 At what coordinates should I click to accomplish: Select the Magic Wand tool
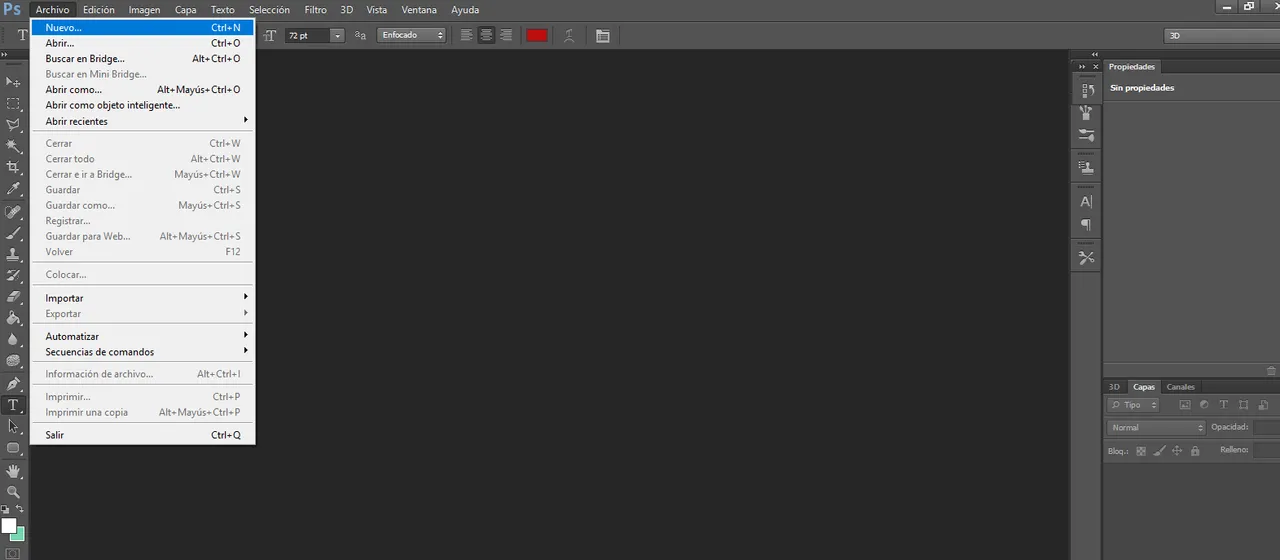tap(14, 146)
